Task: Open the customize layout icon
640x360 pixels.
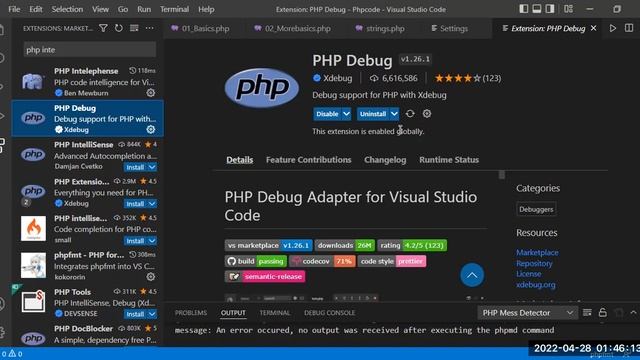Action: click(x=568, y=9)
